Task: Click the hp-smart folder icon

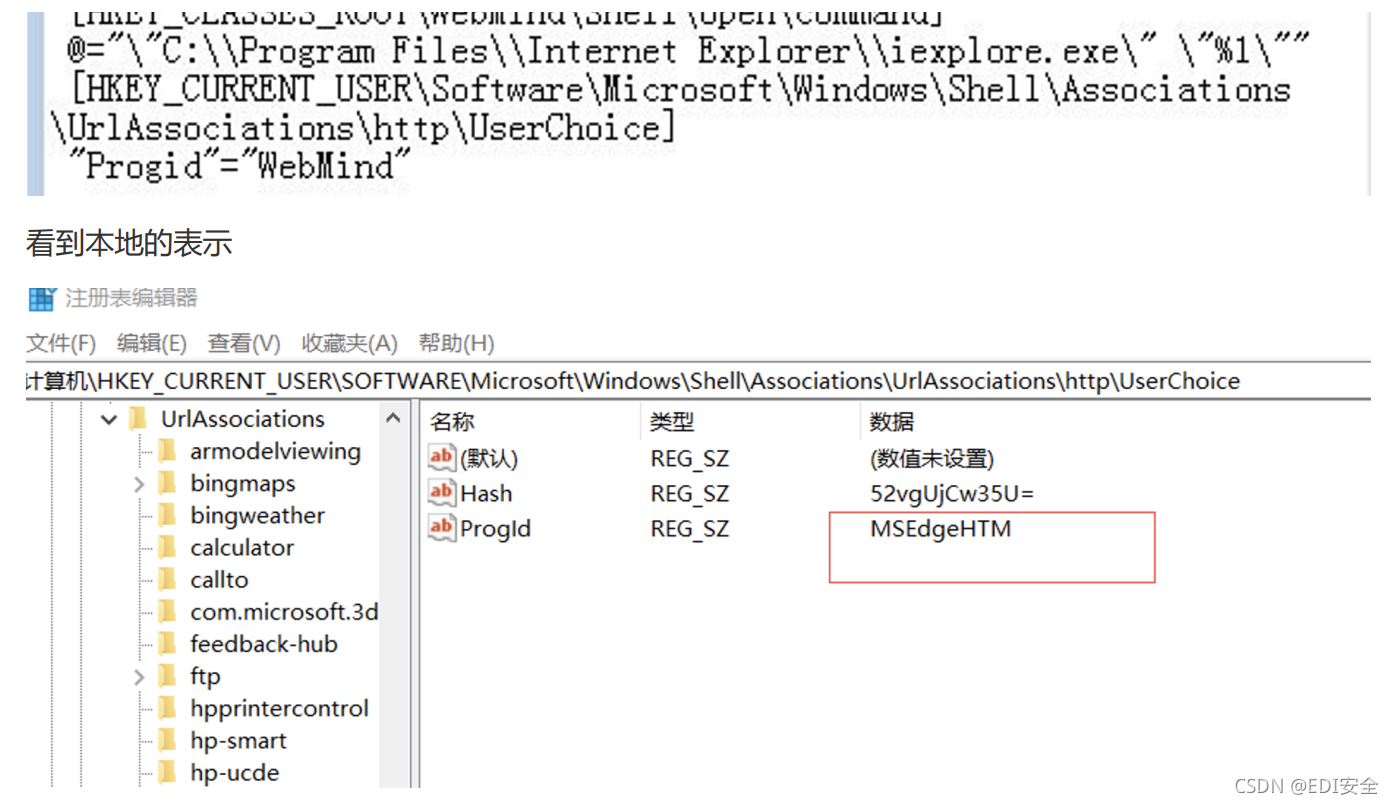Action: click(168, 740)
